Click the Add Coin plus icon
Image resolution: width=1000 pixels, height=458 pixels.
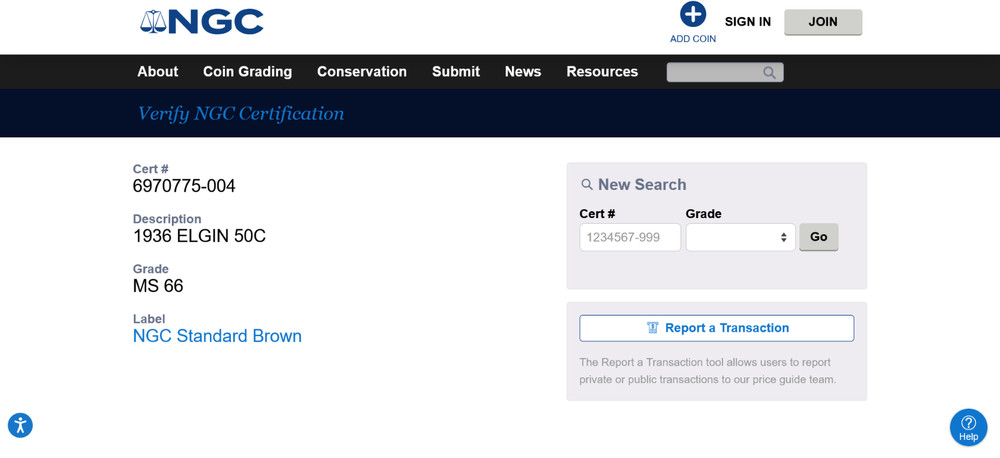click(x=693, y=15)
